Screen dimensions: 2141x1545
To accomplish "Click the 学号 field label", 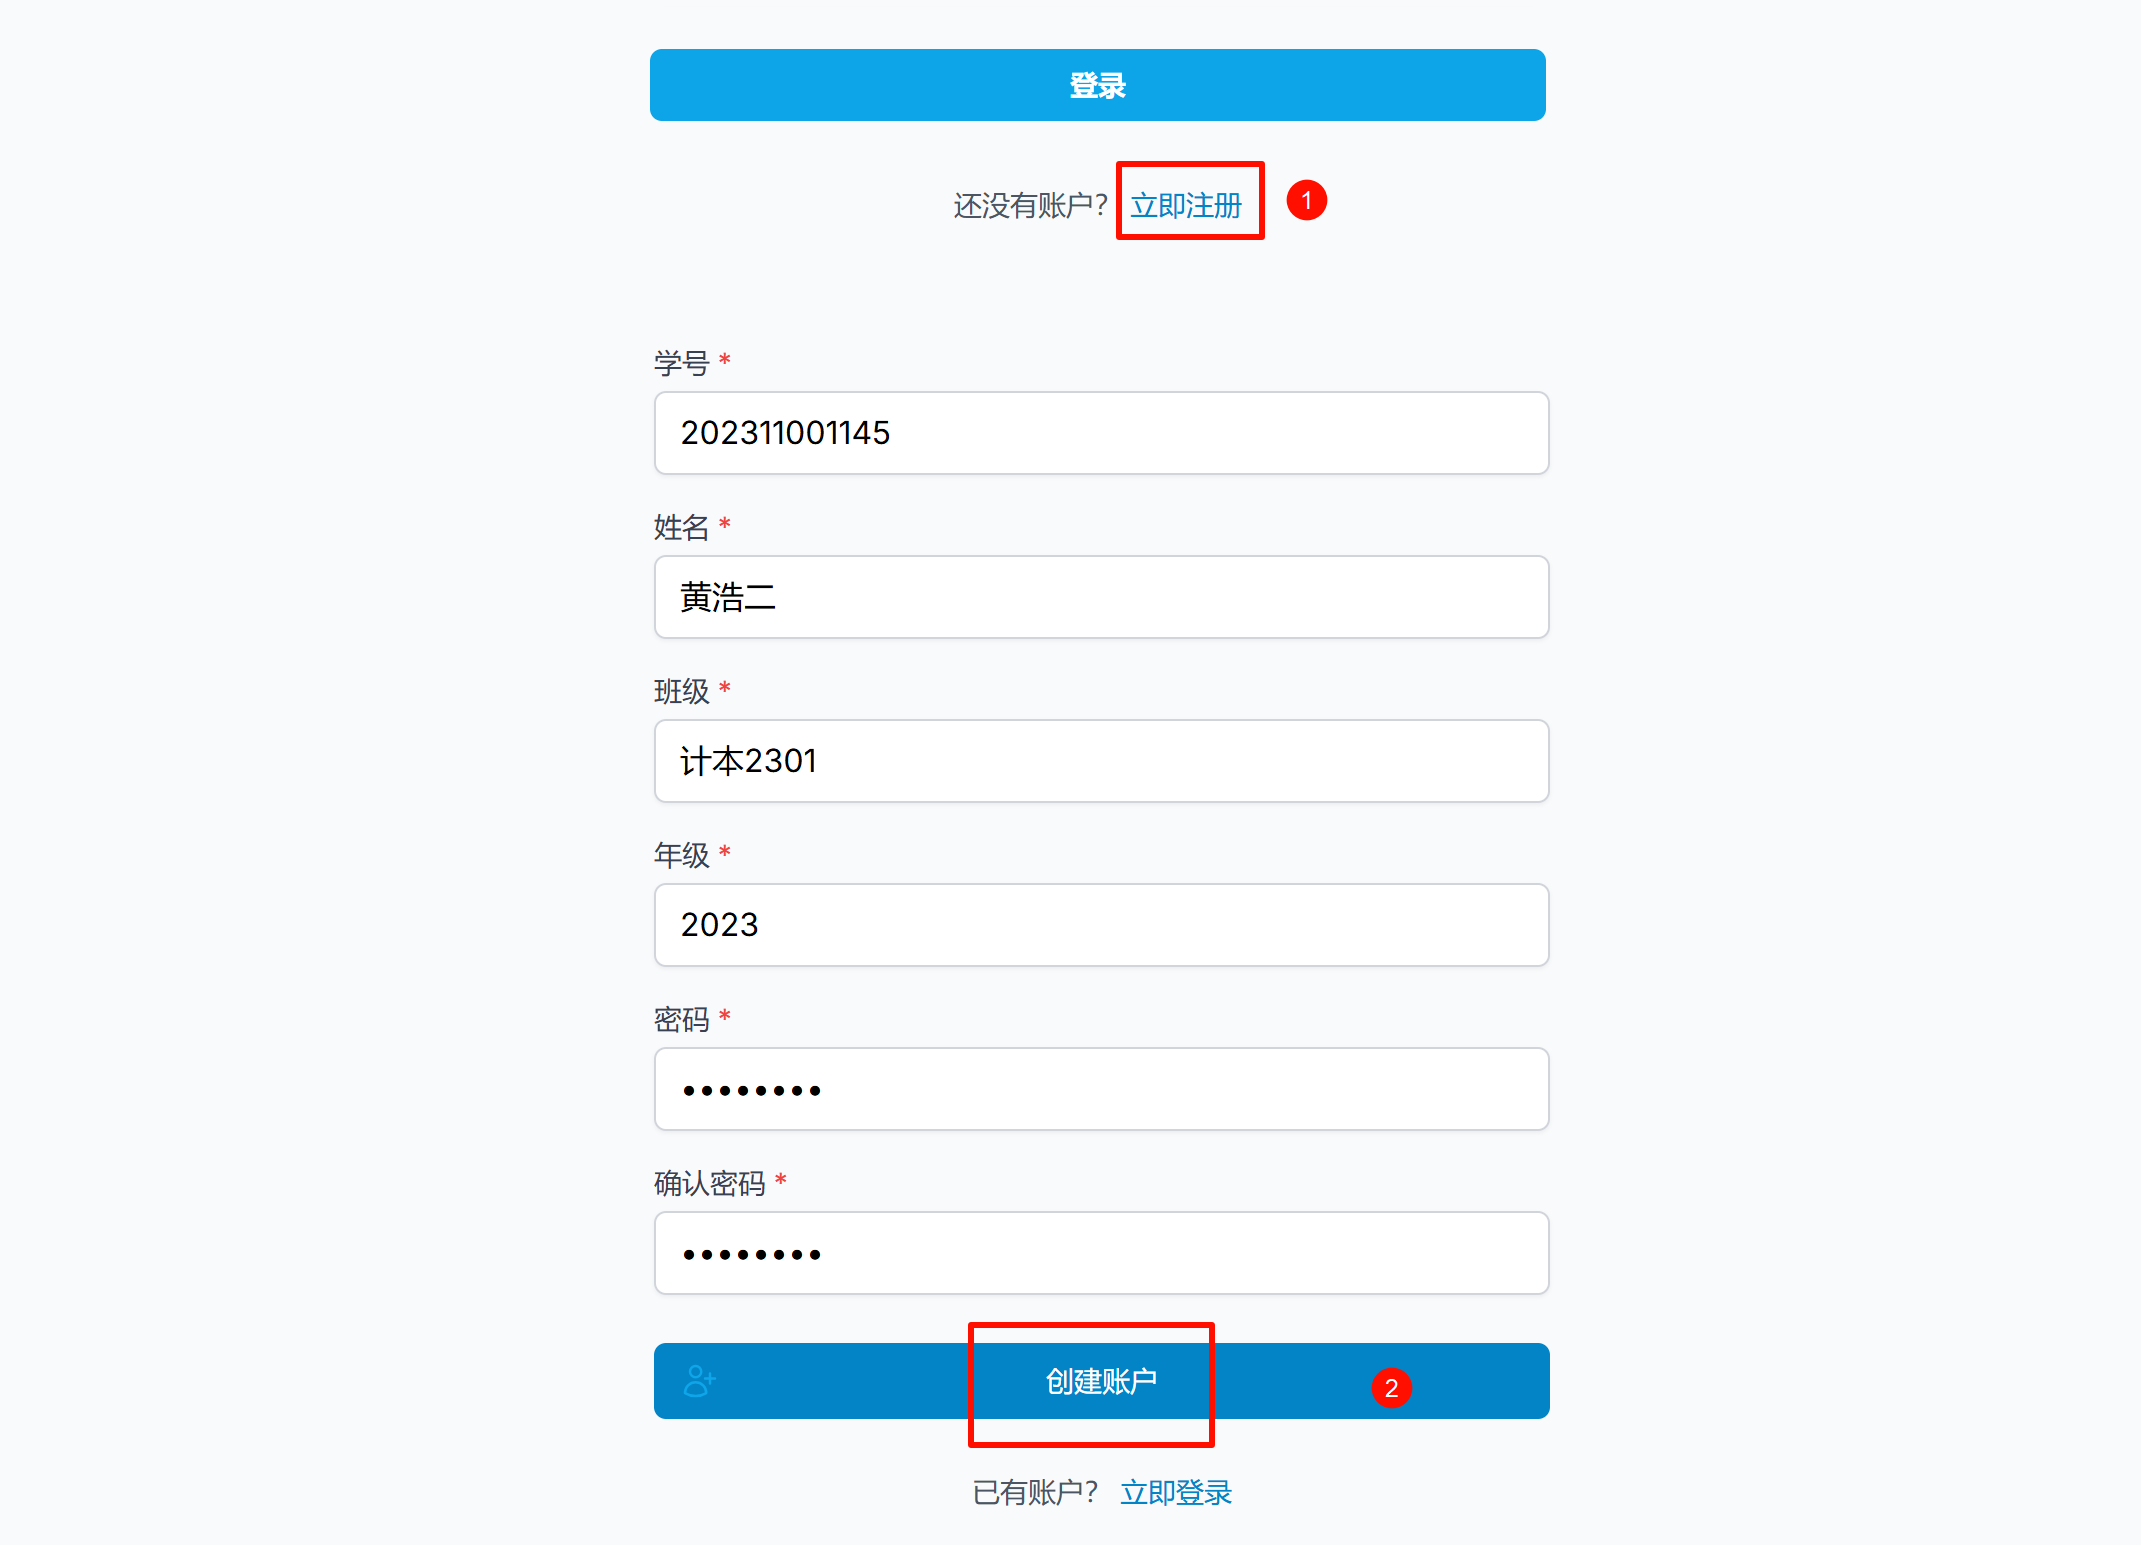I will [681, 363].
